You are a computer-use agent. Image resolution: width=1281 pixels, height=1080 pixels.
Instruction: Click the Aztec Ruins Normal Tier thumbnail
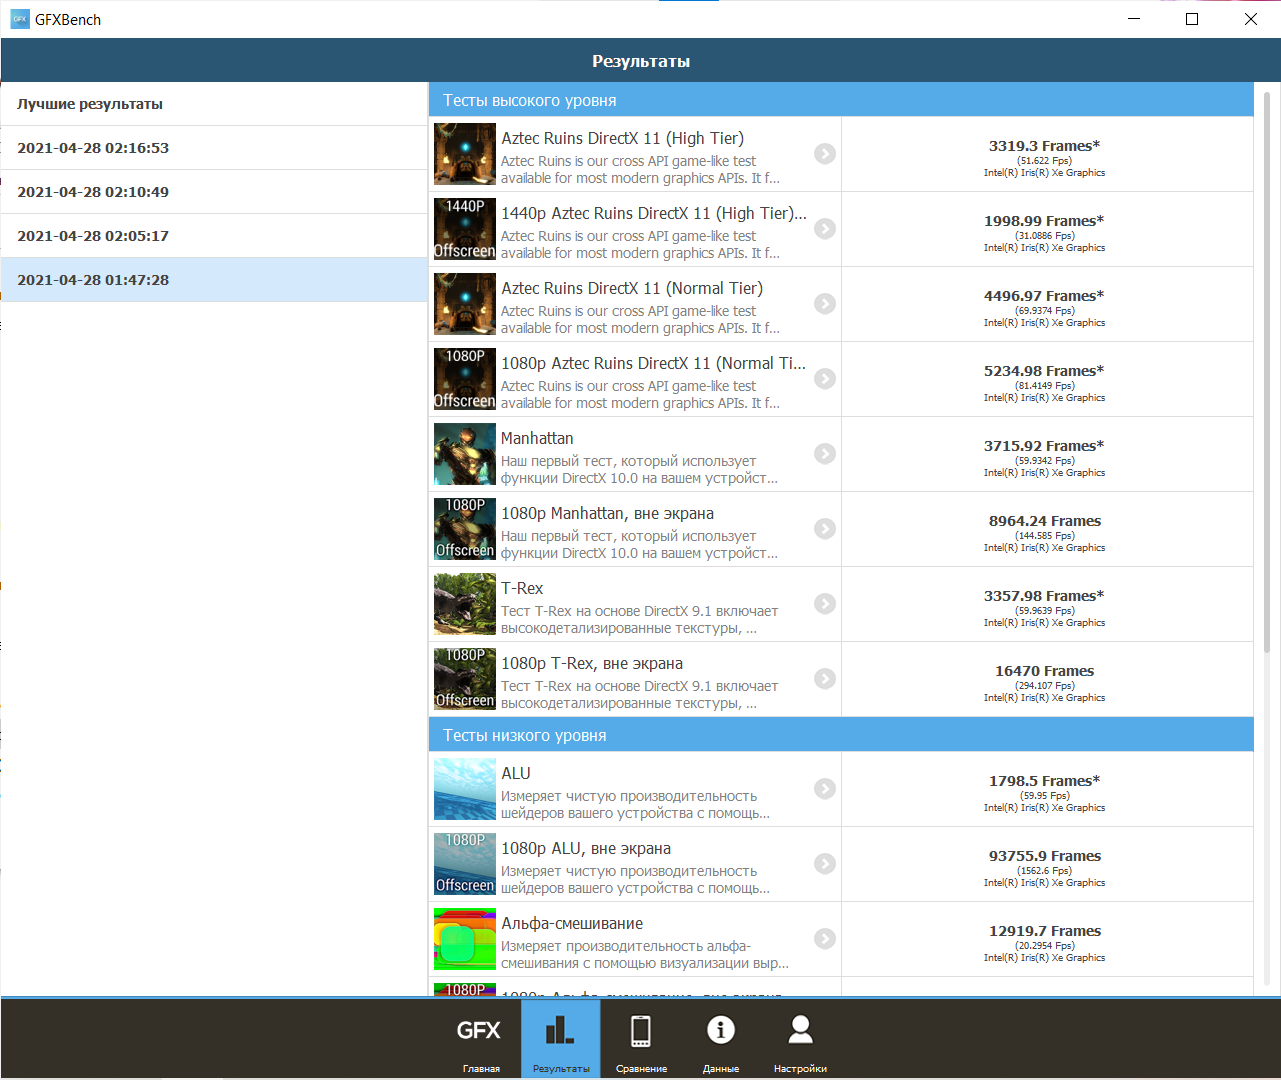tap(465, 304)
